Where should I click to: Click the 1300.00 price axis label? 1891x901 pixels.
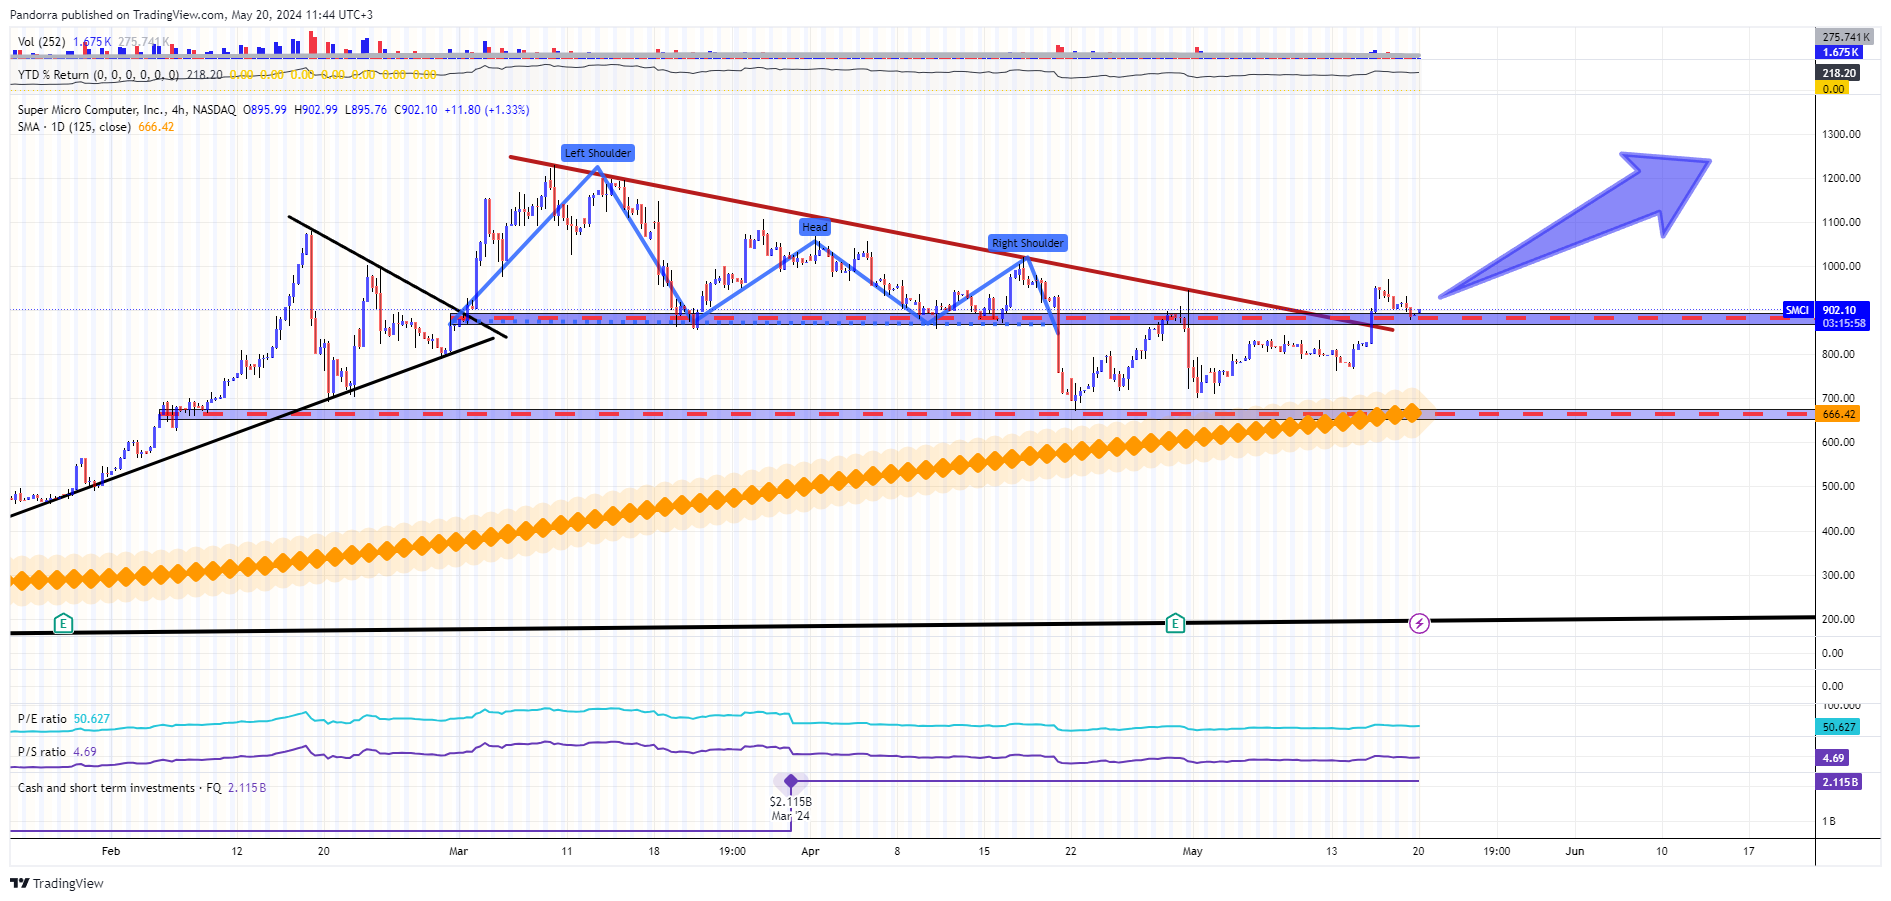tap(1841, 134)
